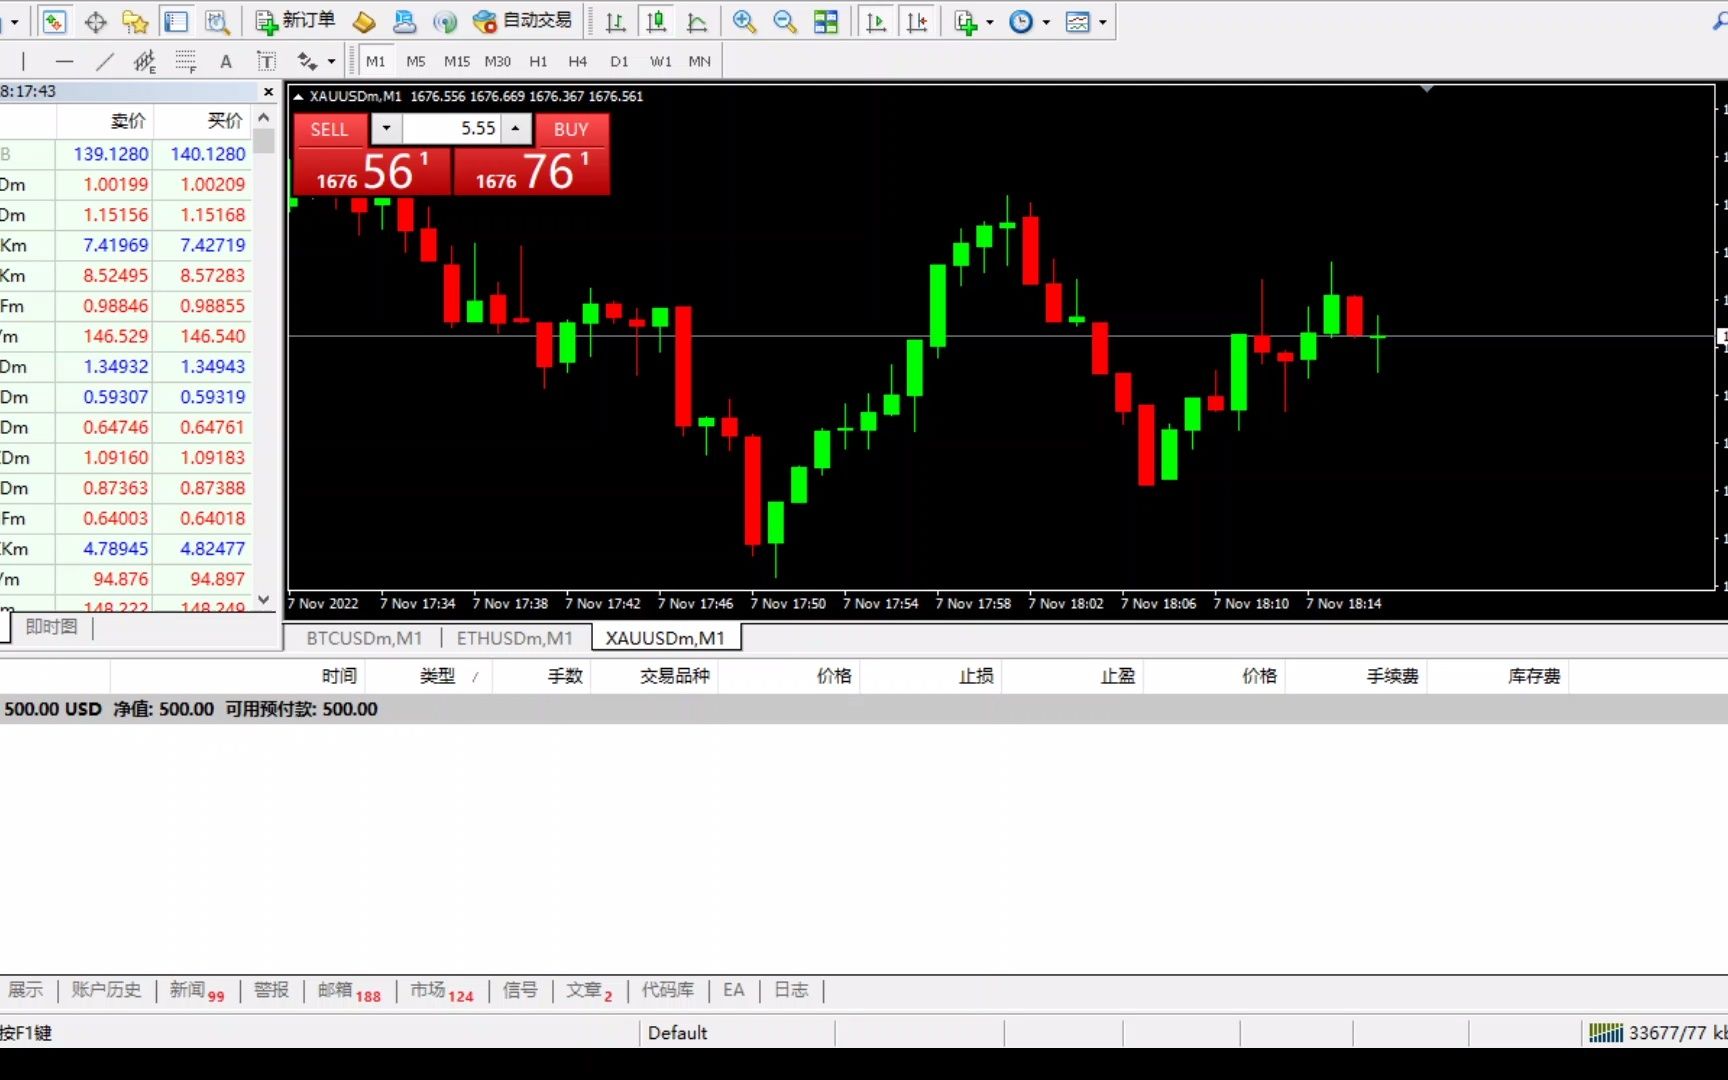The image size is (1728, 1080).
Task: Toggle chart shift icon
Action: click(917, 21)
